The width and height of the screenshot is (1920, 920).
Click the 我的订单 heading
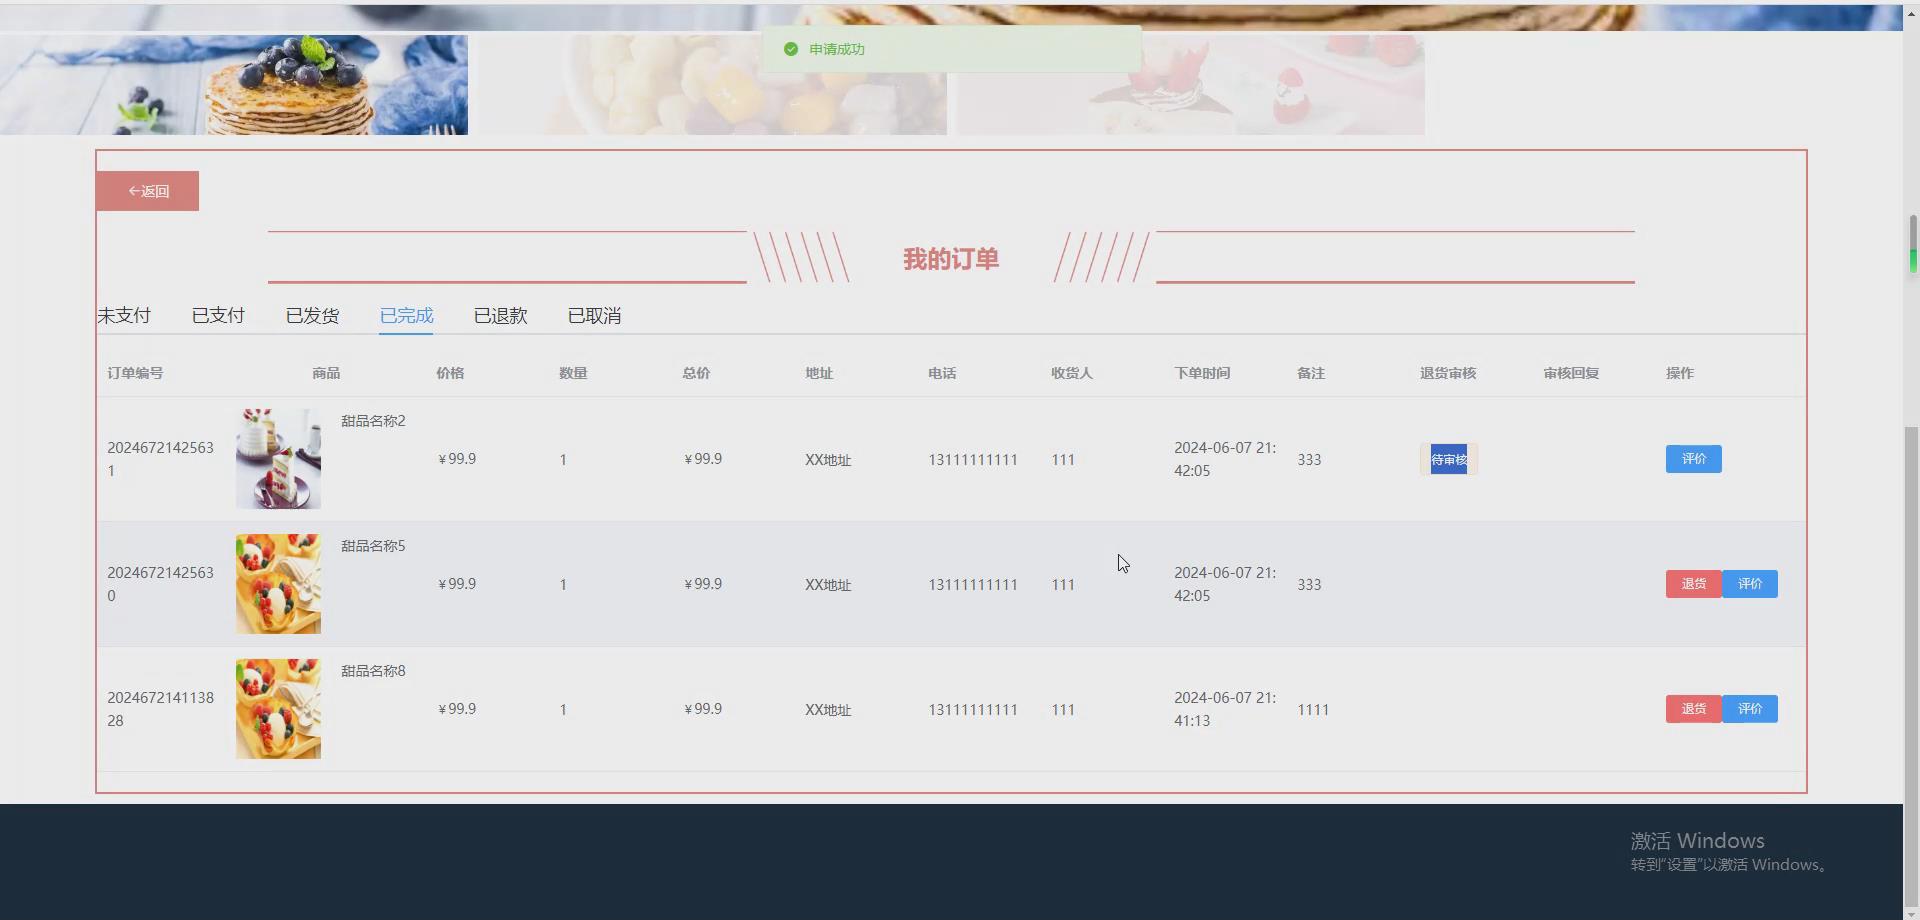[951, 259]
